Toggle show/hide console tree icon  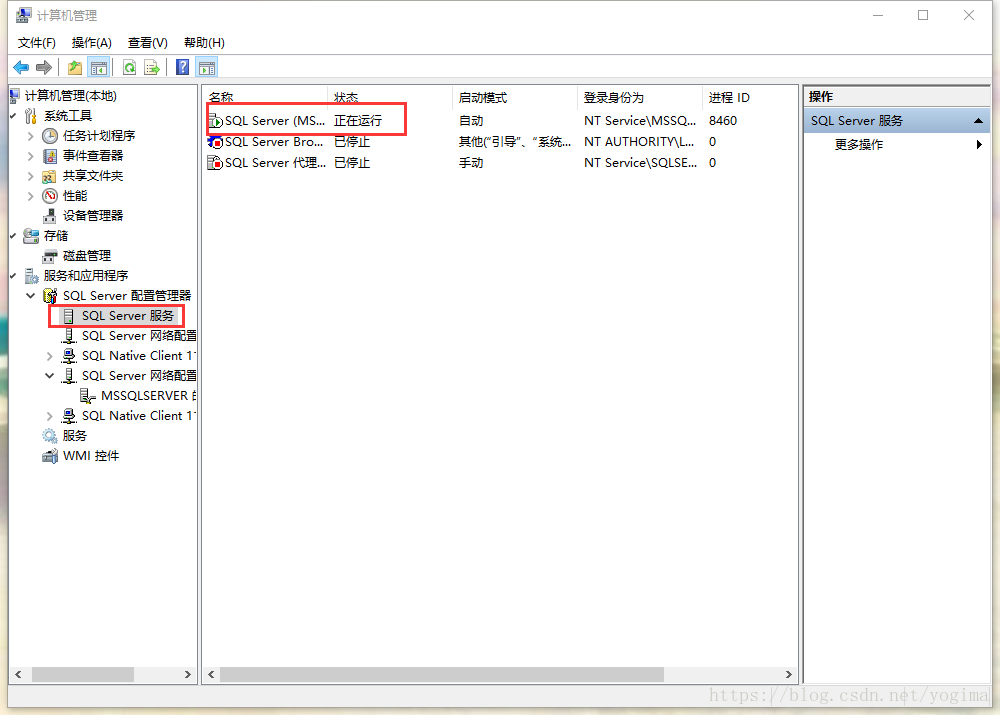point(99,68)
